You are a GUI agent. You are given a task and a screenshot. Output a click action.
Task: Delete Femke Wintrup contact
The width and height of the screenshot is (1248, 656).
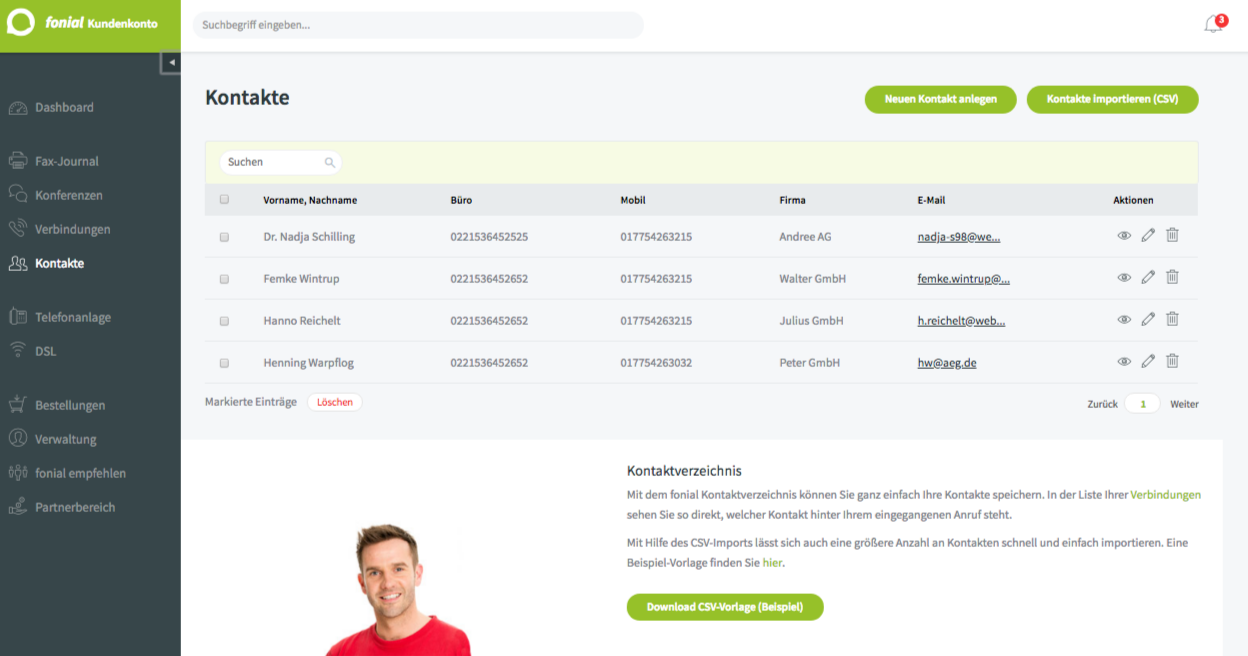pyautogui.click(x=1172, y=277)
